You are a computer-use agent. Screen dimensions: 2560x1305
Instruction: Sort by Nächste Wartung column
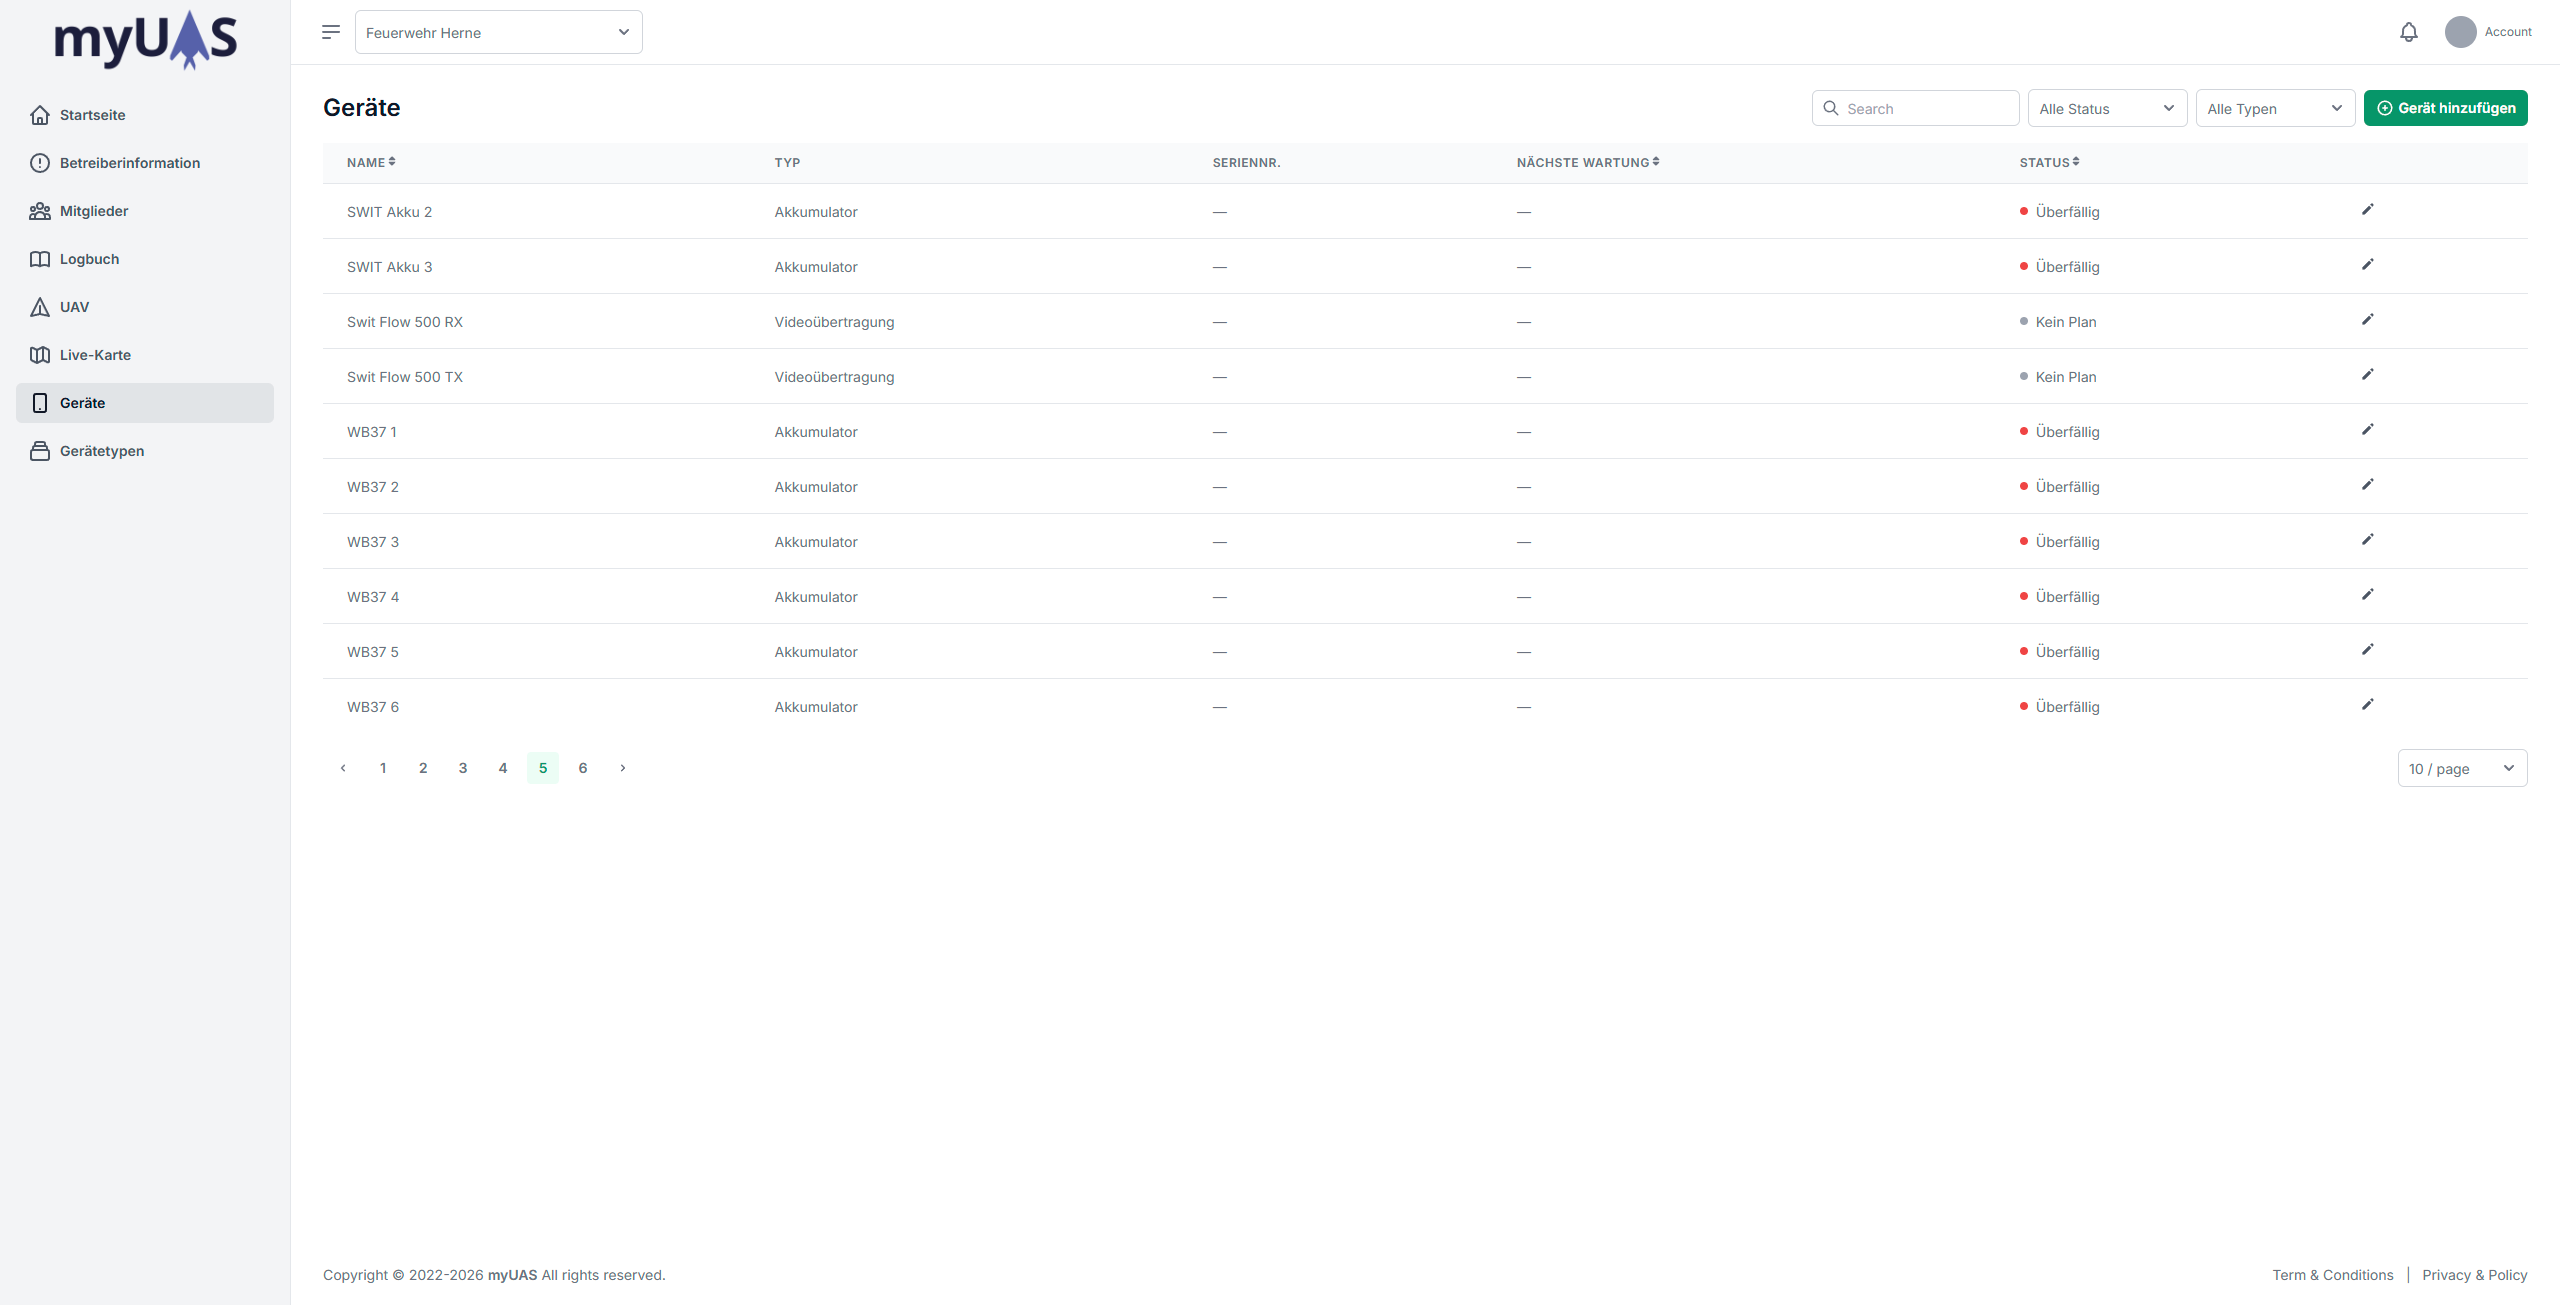[1587, 162]
